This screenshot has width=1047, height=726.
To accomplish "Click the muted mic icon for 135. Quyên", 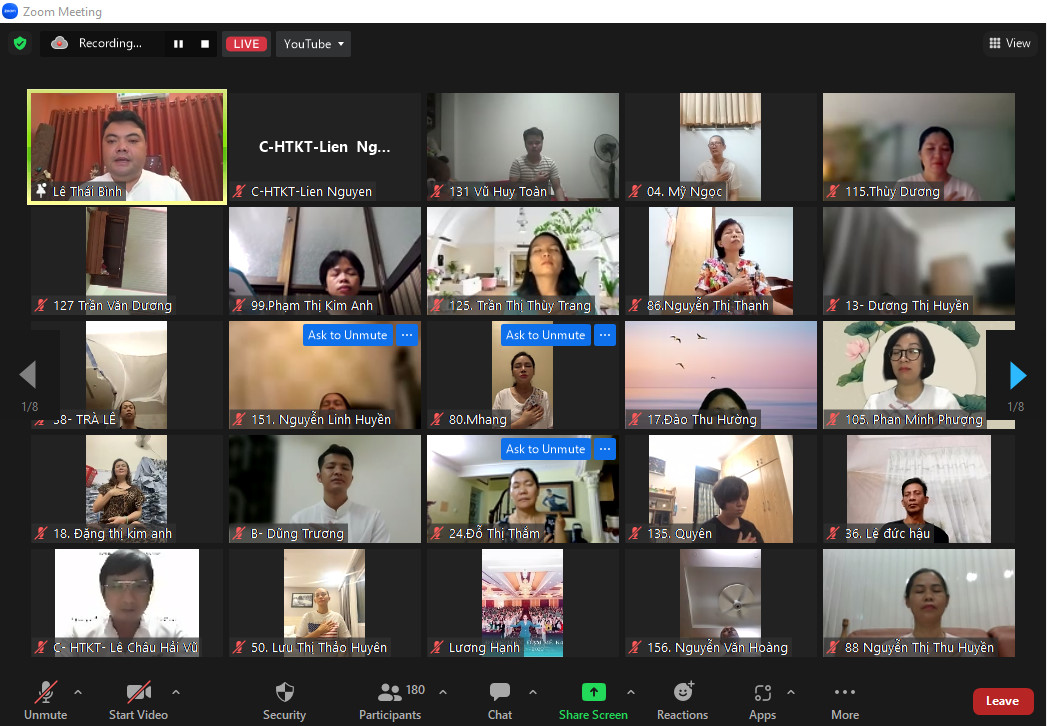I will tap(636, 534).
